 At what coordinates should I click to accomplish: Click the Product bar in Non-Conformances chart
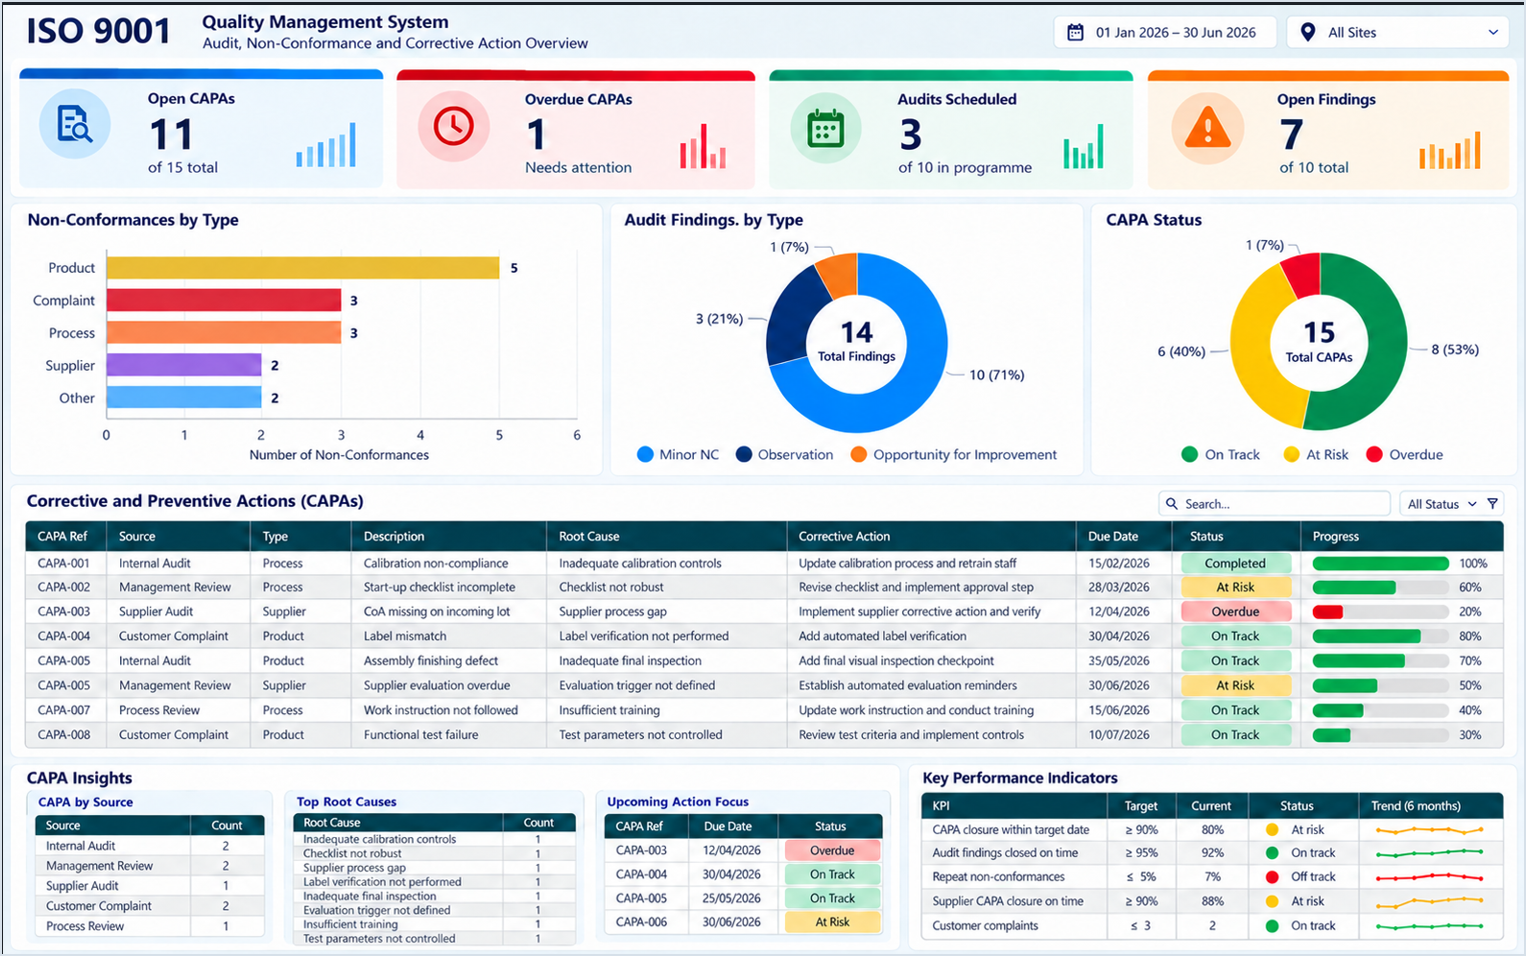(303, 268)
